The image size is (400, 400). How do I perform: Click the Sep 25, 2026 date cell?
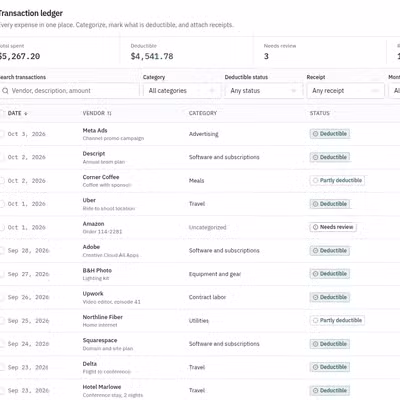point(28,321)
